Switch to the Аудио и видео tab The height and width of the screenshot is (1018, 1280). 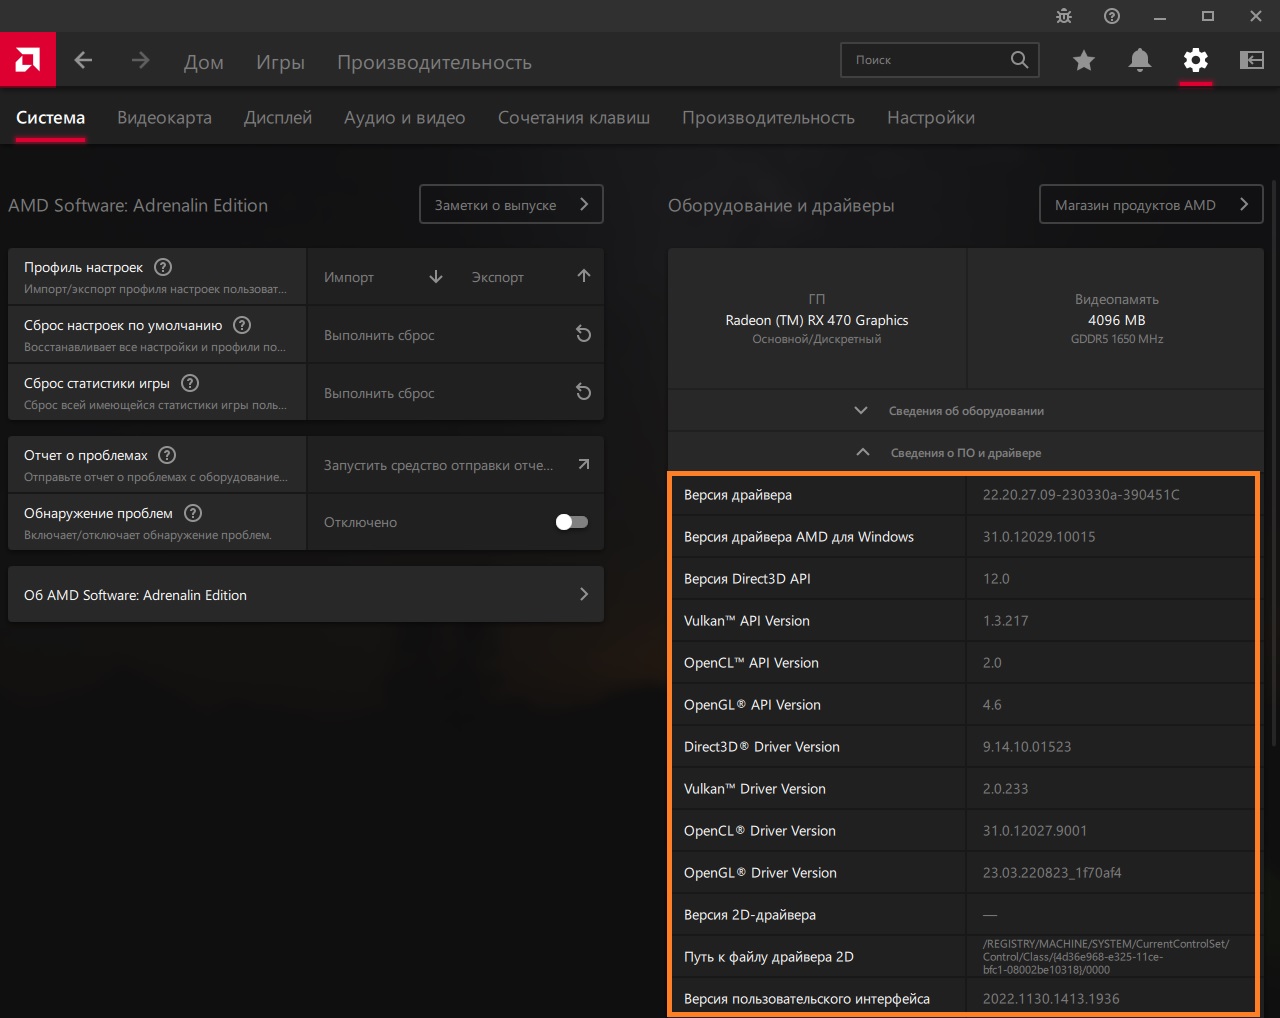pos(405,118)
